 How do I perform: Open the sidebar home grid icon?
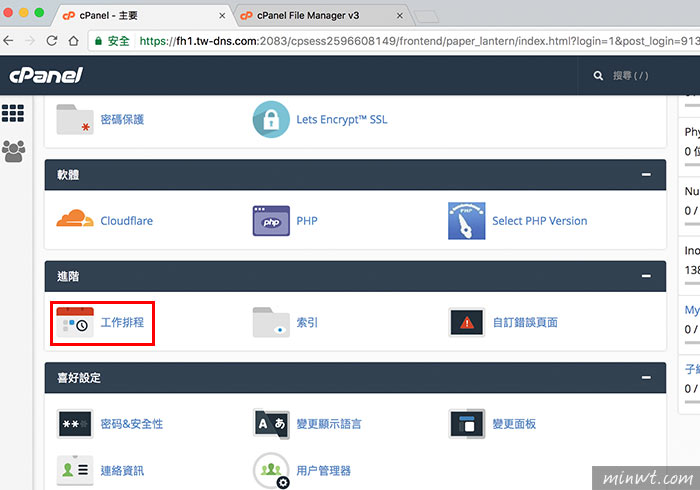[x=13, y=113]
